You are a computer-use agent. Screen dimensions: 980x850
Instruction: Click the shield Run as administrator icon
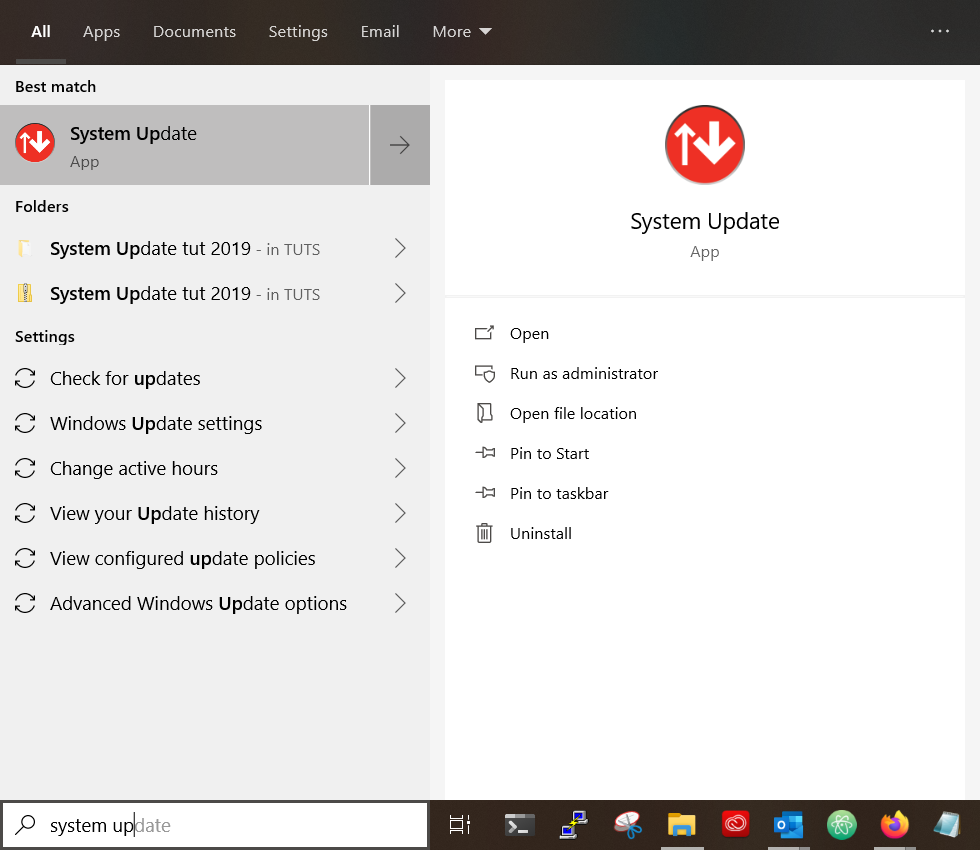(x=485, y=374)
